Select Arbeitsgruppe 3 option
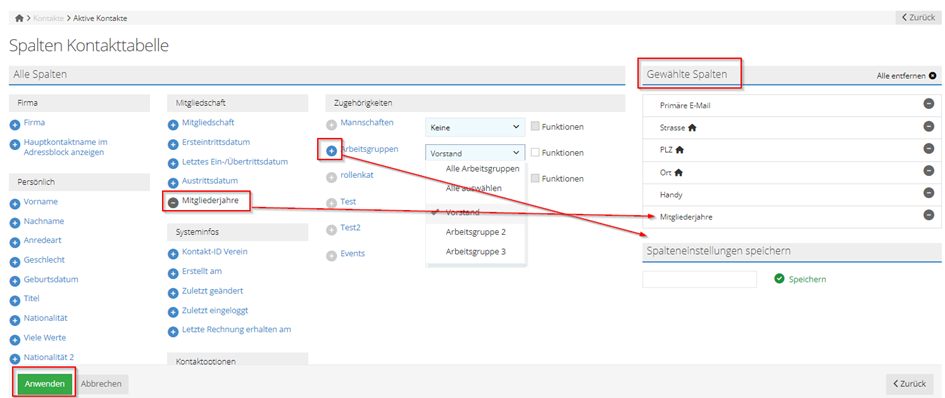 pos(476,251)
